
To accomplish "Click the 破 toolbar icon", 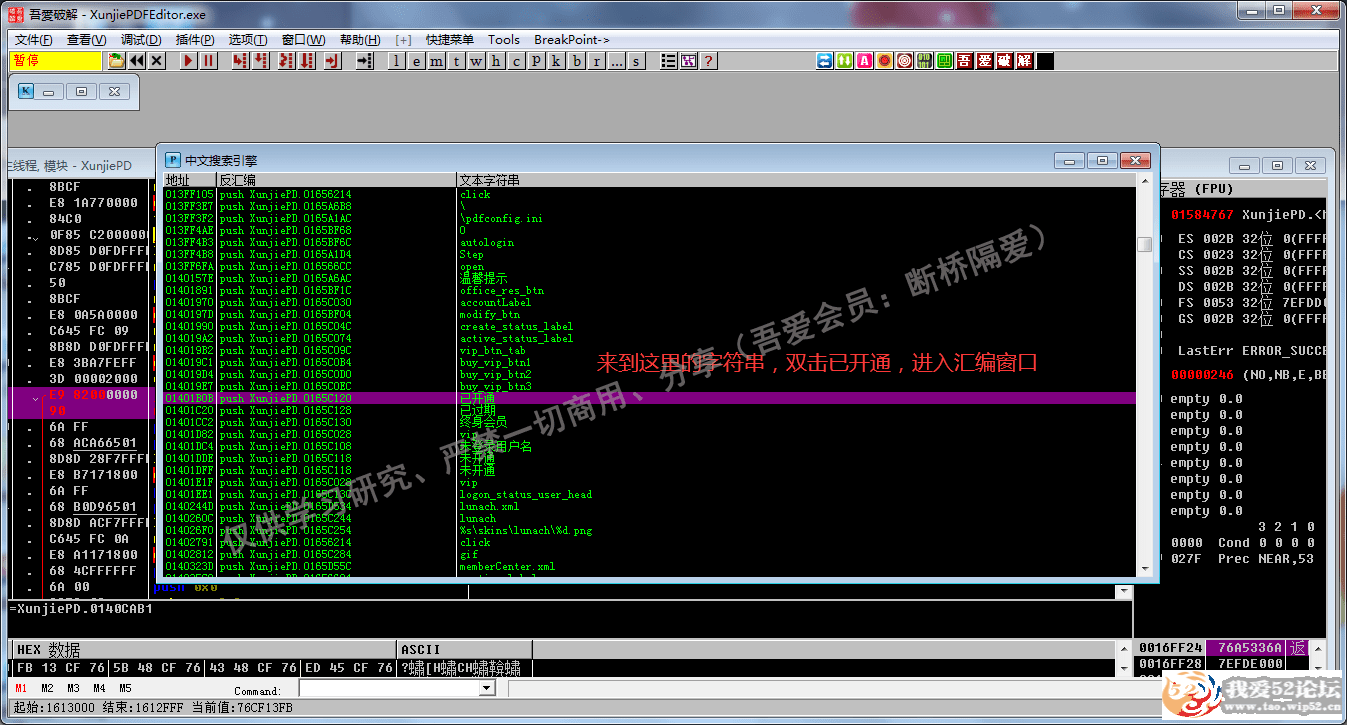I will [1005, 61].
